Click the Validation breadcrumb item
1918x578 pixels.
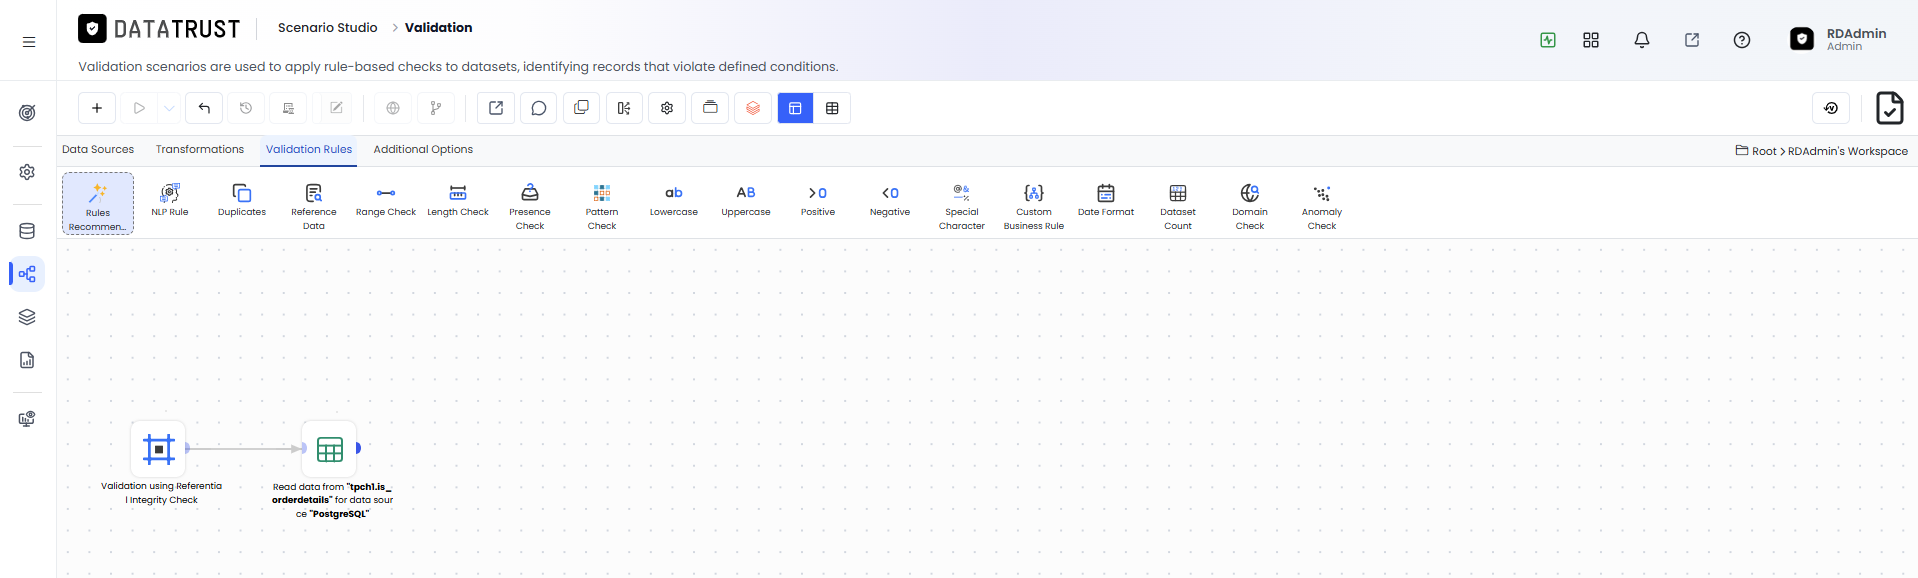click(439, 28)
